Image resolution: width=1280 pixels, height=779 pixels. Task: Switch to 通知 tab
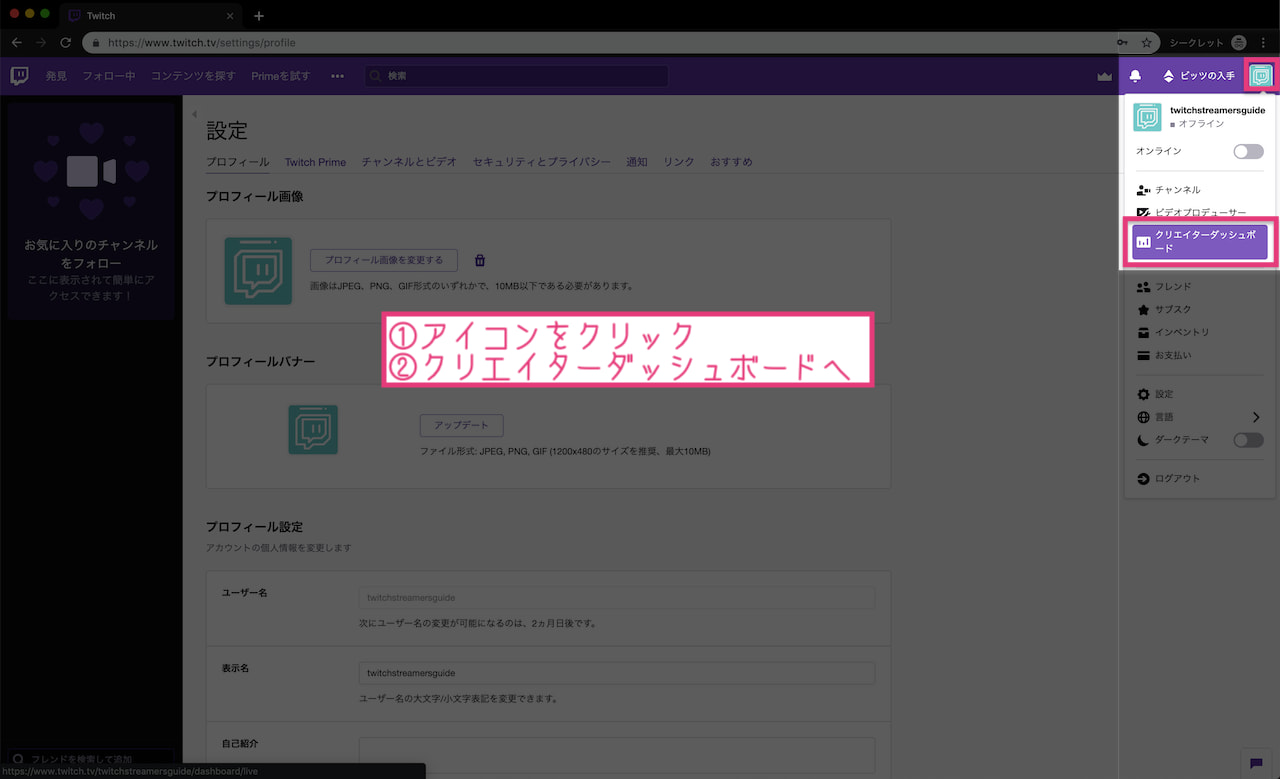coord(637,162)
